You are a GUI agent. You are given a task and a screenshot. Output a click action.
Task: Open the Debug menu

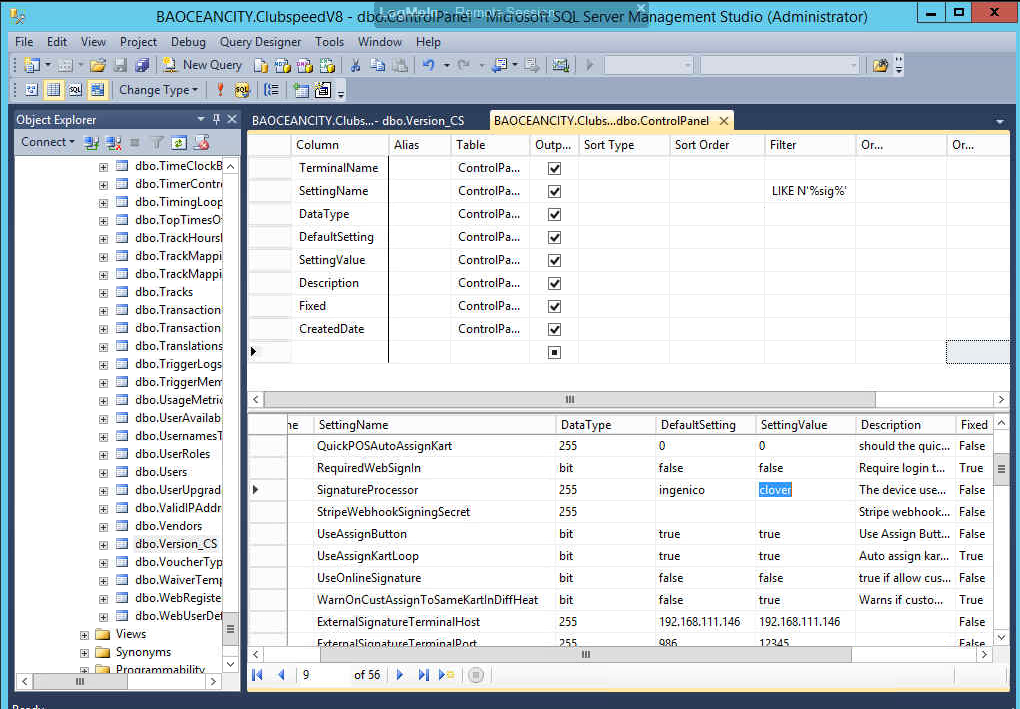point(188,42)
